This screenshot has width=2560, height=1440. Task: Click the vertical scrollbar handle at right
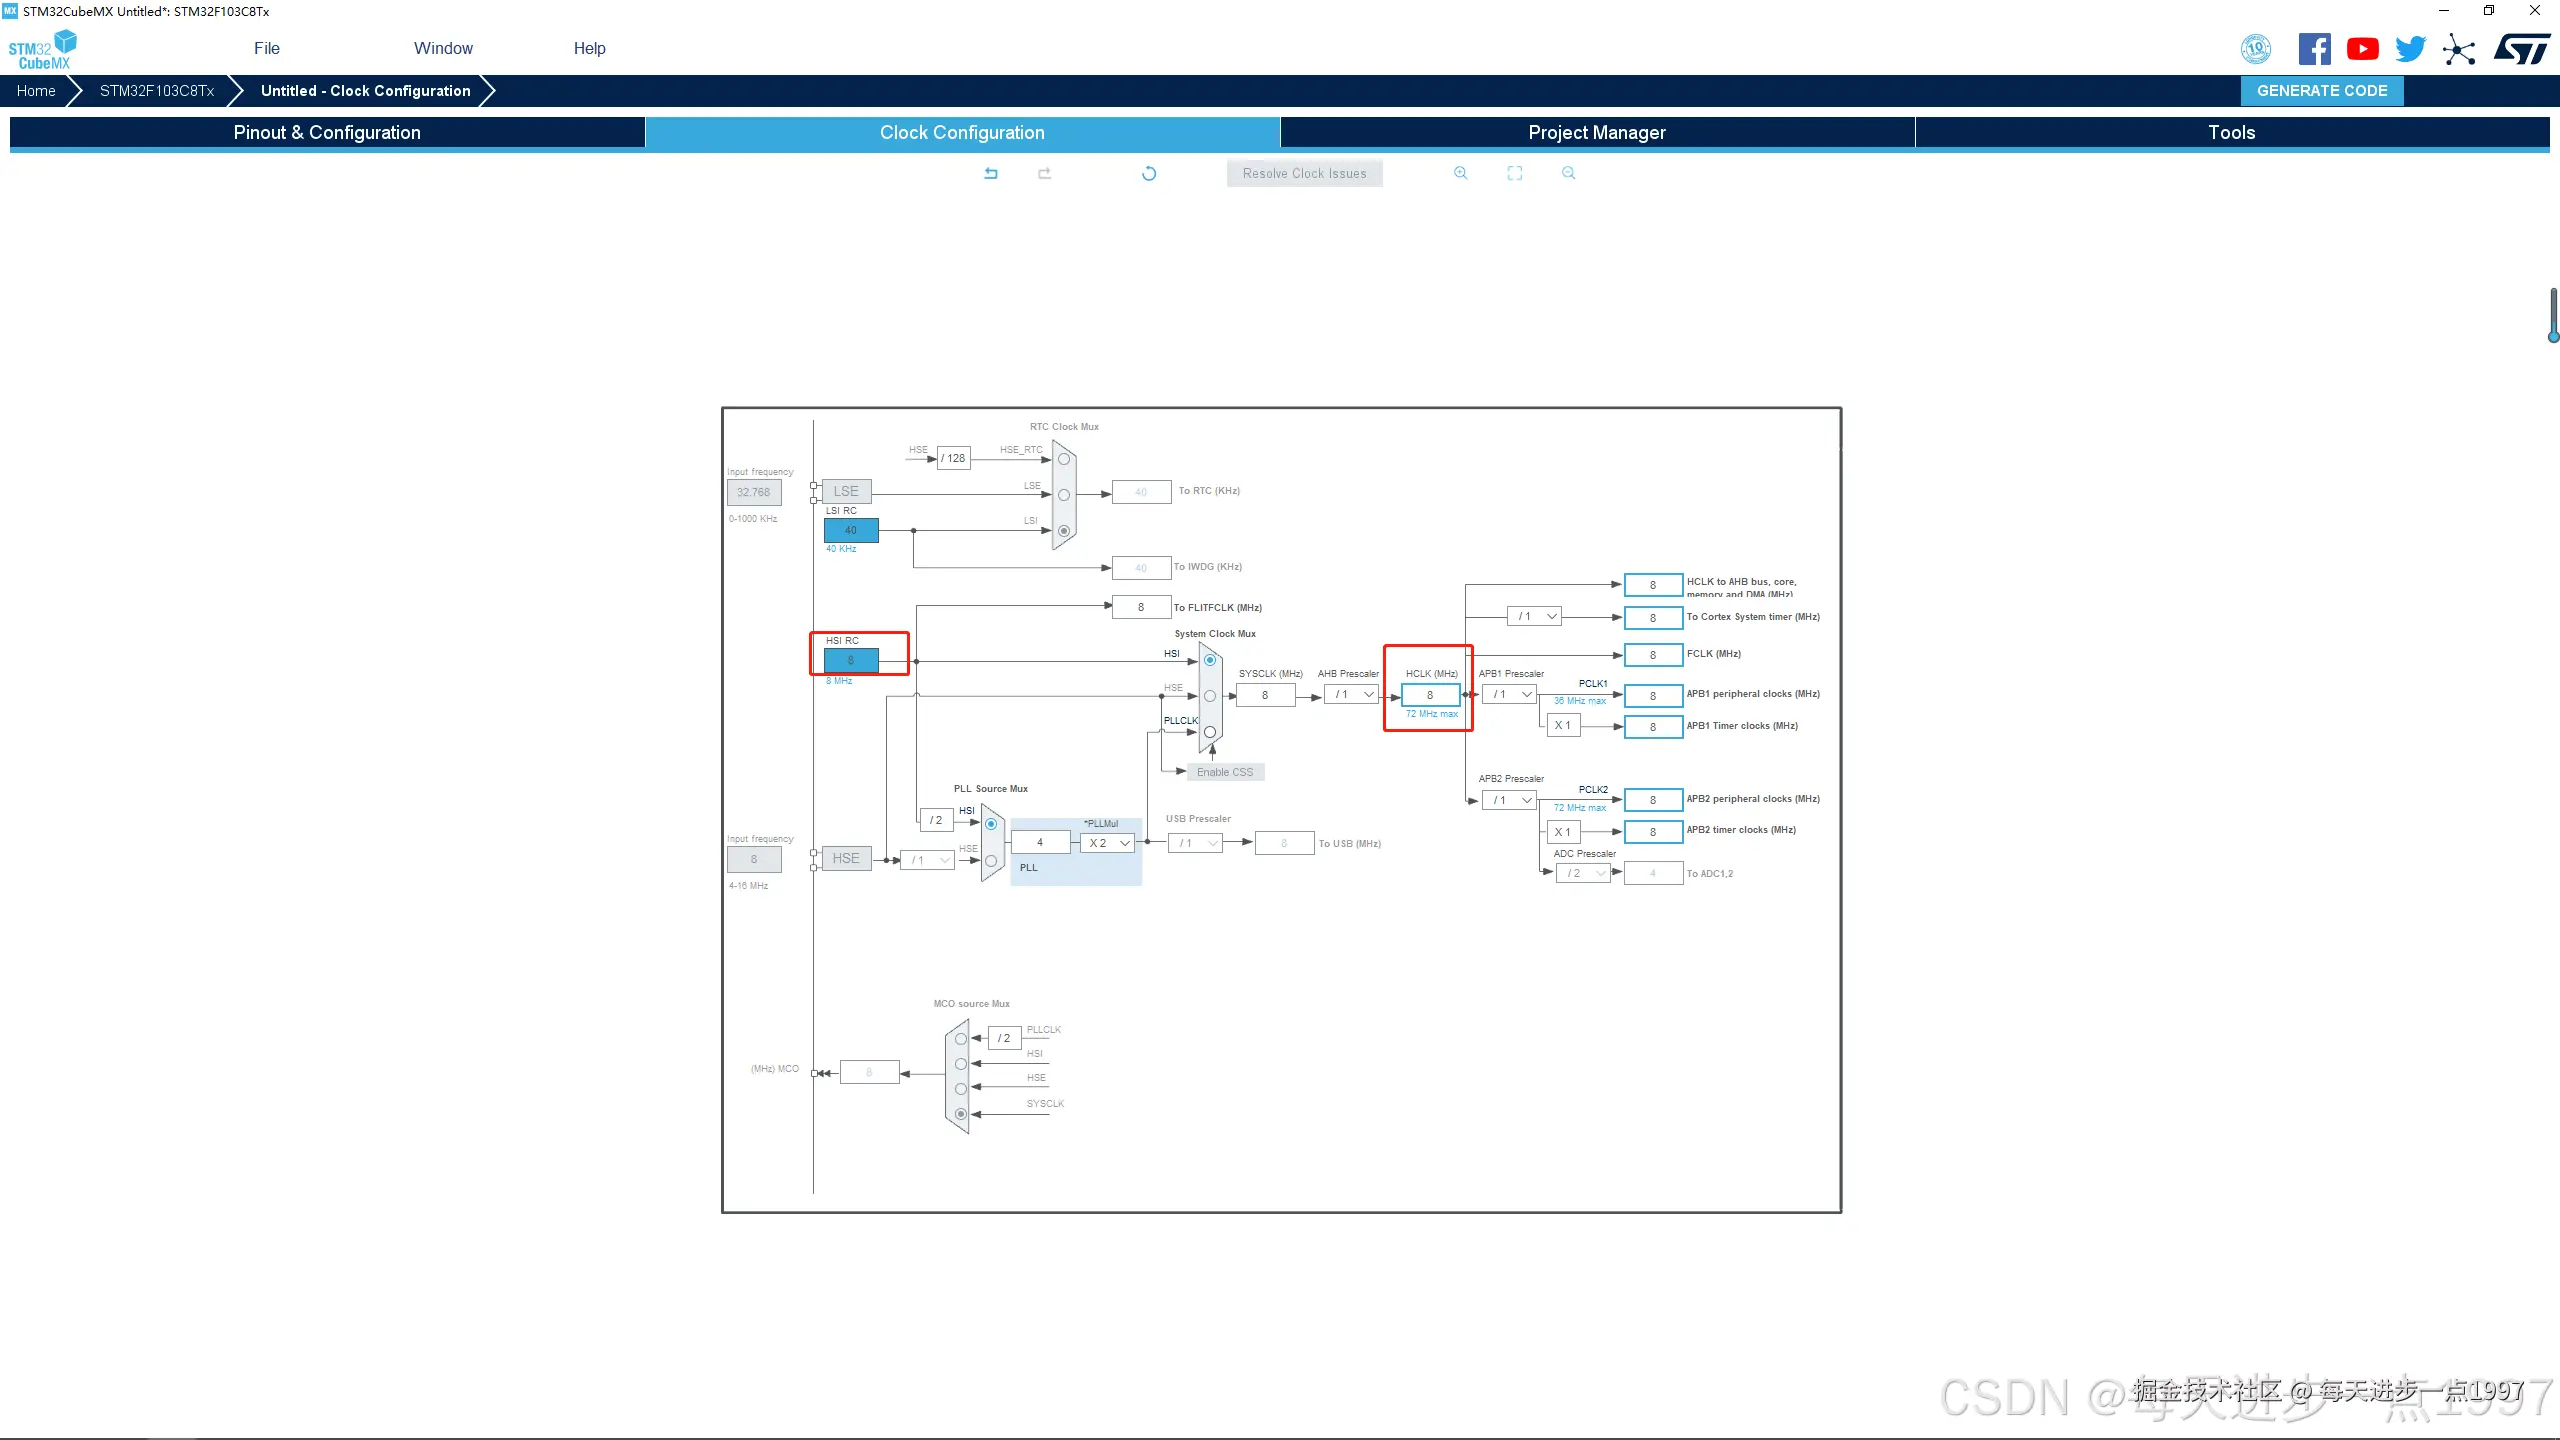2553,315
